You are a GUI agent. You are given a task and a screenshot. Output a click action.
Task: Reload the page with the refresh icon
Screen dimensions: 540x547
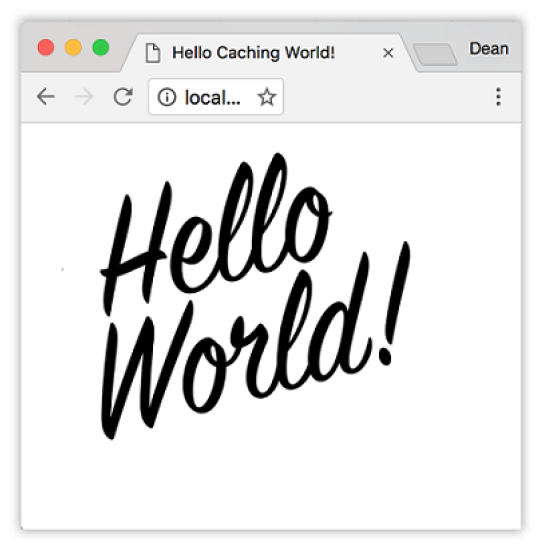click(123, 96)
